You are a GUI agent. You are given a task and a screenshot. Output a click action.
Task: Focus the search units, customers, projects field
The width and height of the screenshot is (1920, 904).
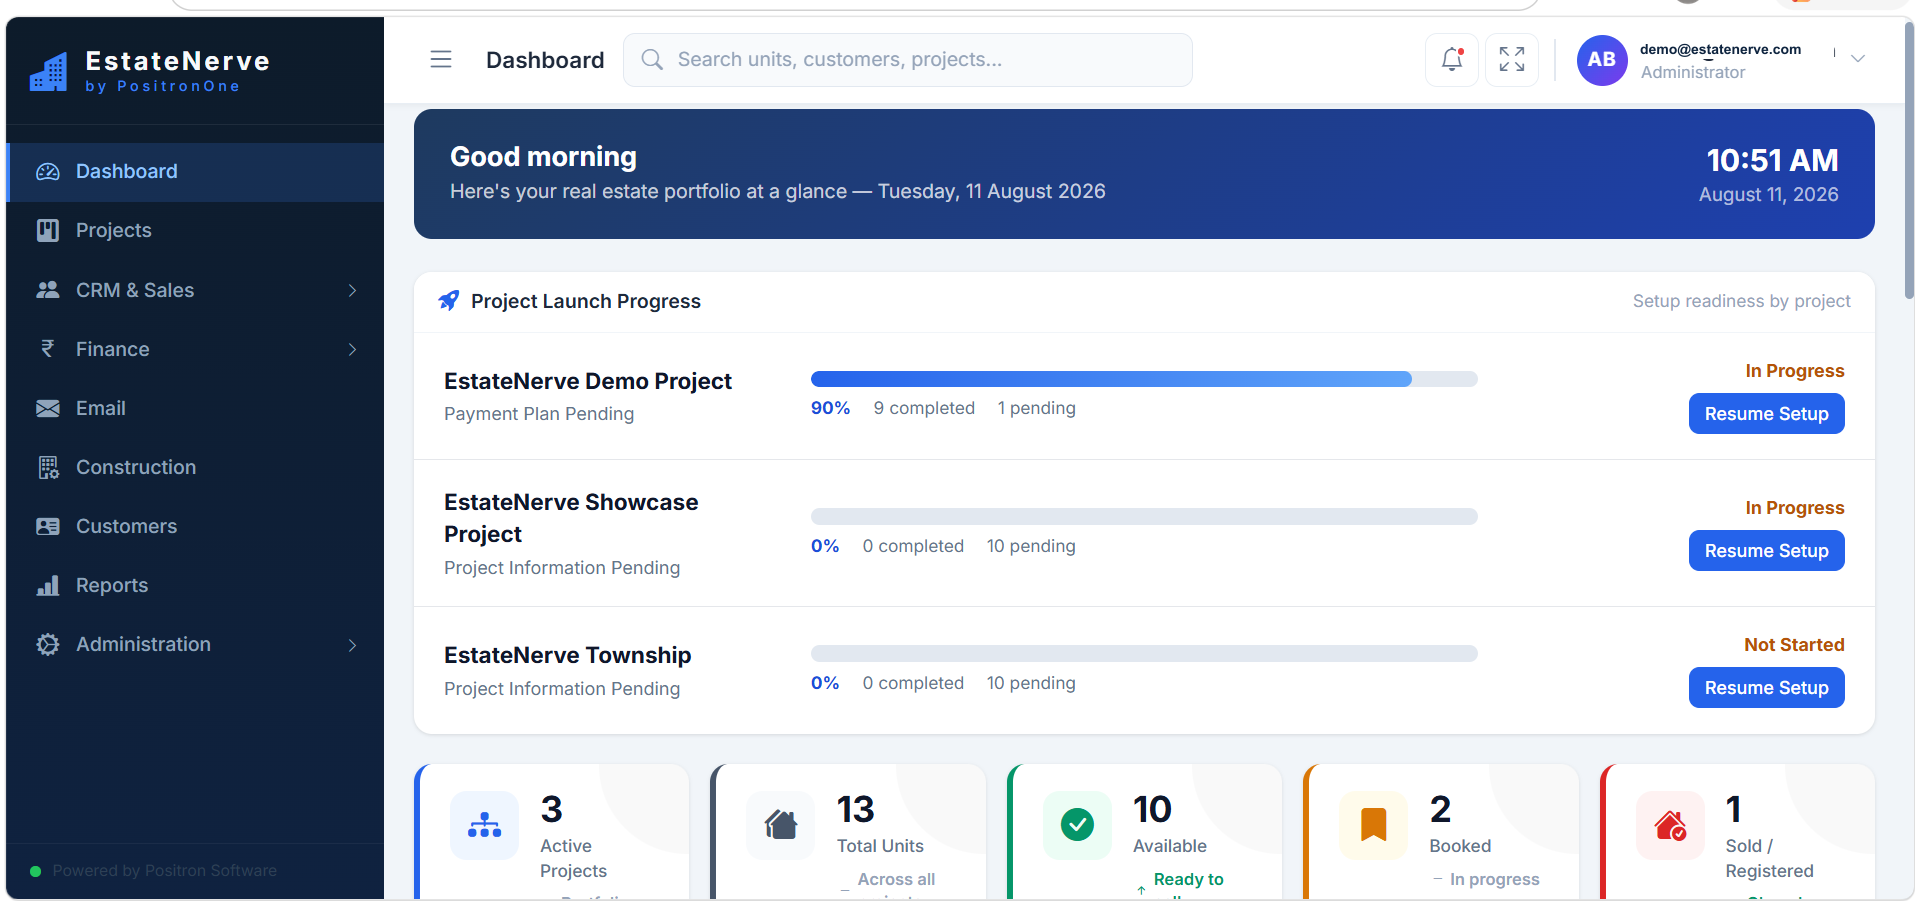pyautogui.click(x=908, y=60)
